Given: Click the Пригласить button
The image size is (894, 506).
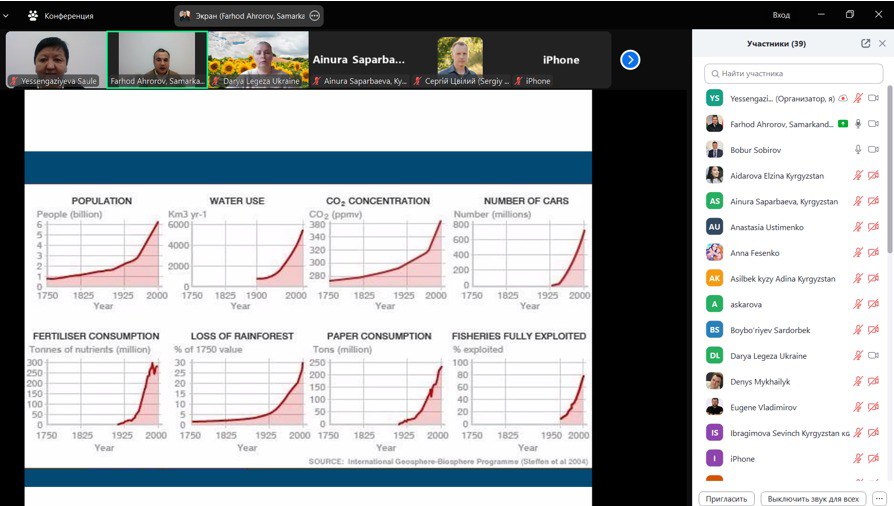Looking at the screenshot, I should [x=726, y=499].
